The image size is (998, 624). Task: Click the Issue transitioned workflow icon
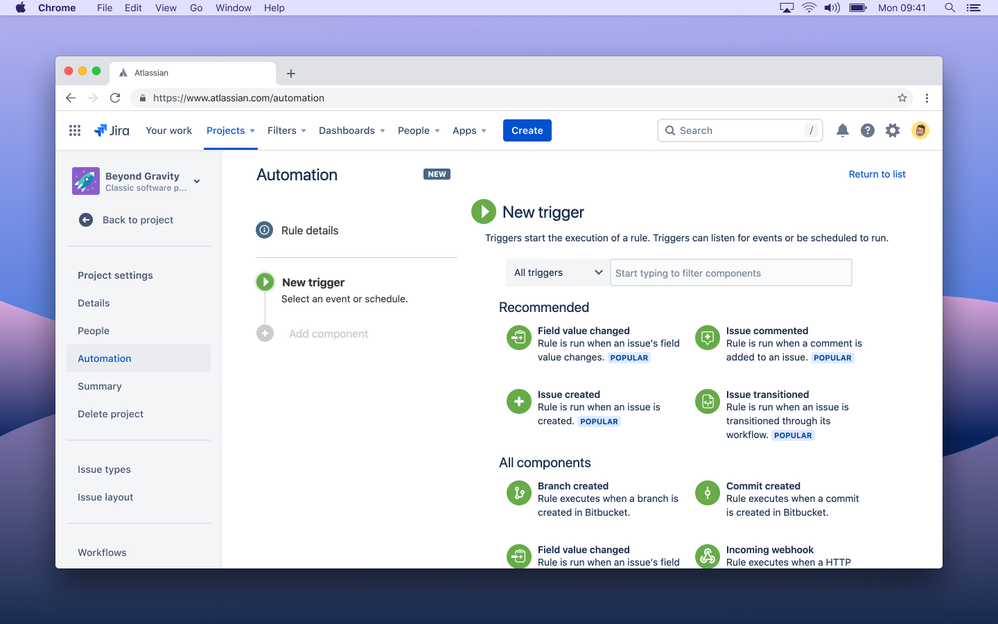[x=707, y=401]
